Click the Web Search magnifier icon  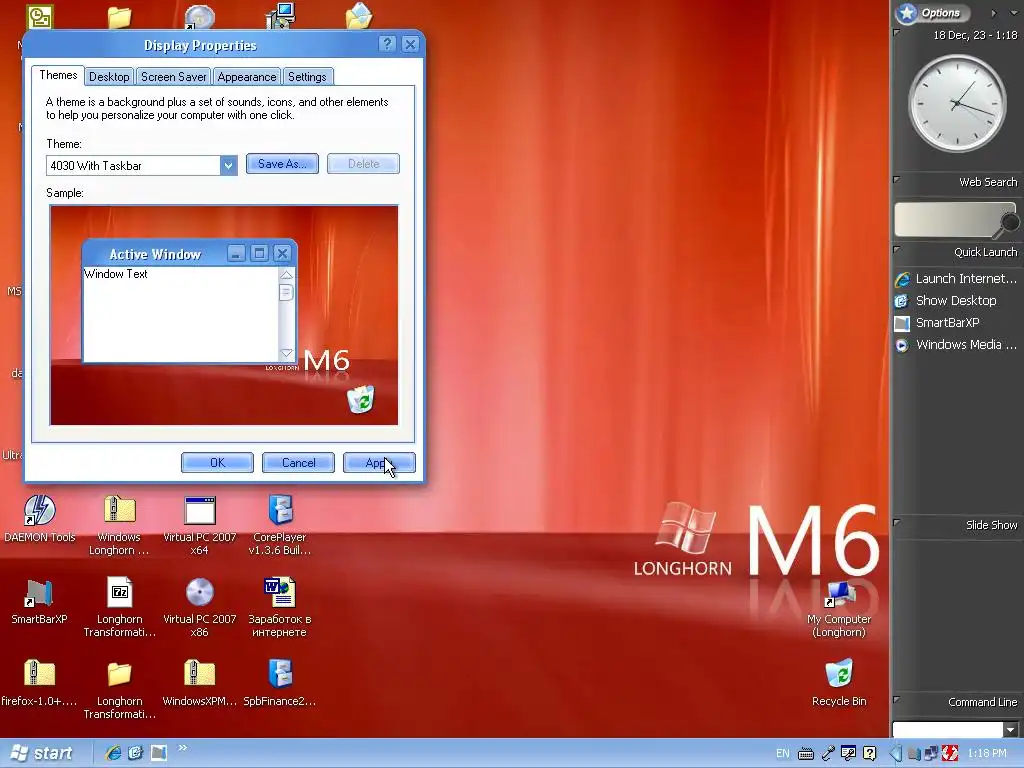[x=1008, y=223]
